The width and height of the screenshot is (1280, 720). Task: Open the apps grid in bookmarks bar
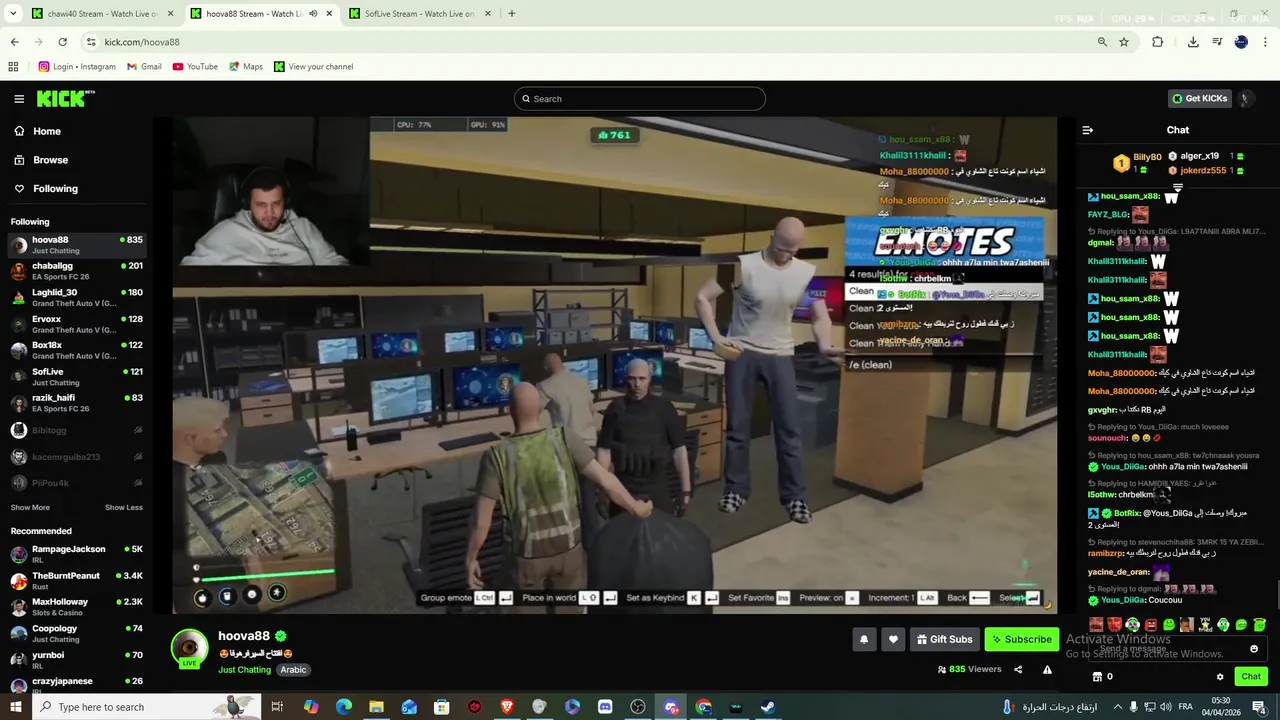pyautogui.click(x=13, y=67)
